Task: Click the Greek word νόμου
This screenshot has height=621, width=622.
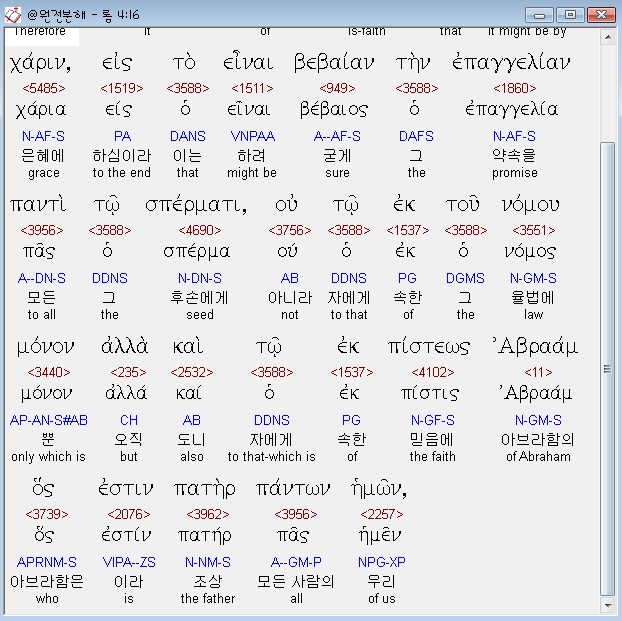Action: 531,205
